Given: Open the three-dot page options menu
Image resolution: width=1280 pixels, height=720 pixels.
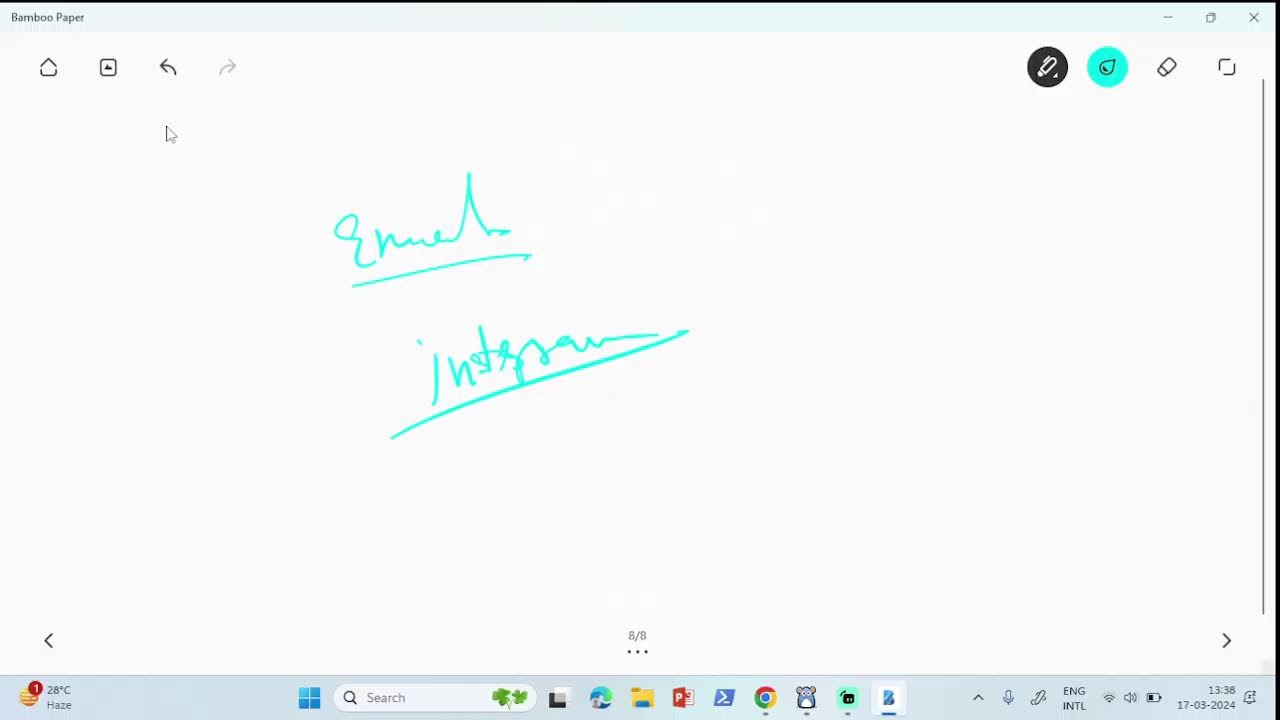Looking at the screenshot, I should pyautogui.click(x=637, y=652).
